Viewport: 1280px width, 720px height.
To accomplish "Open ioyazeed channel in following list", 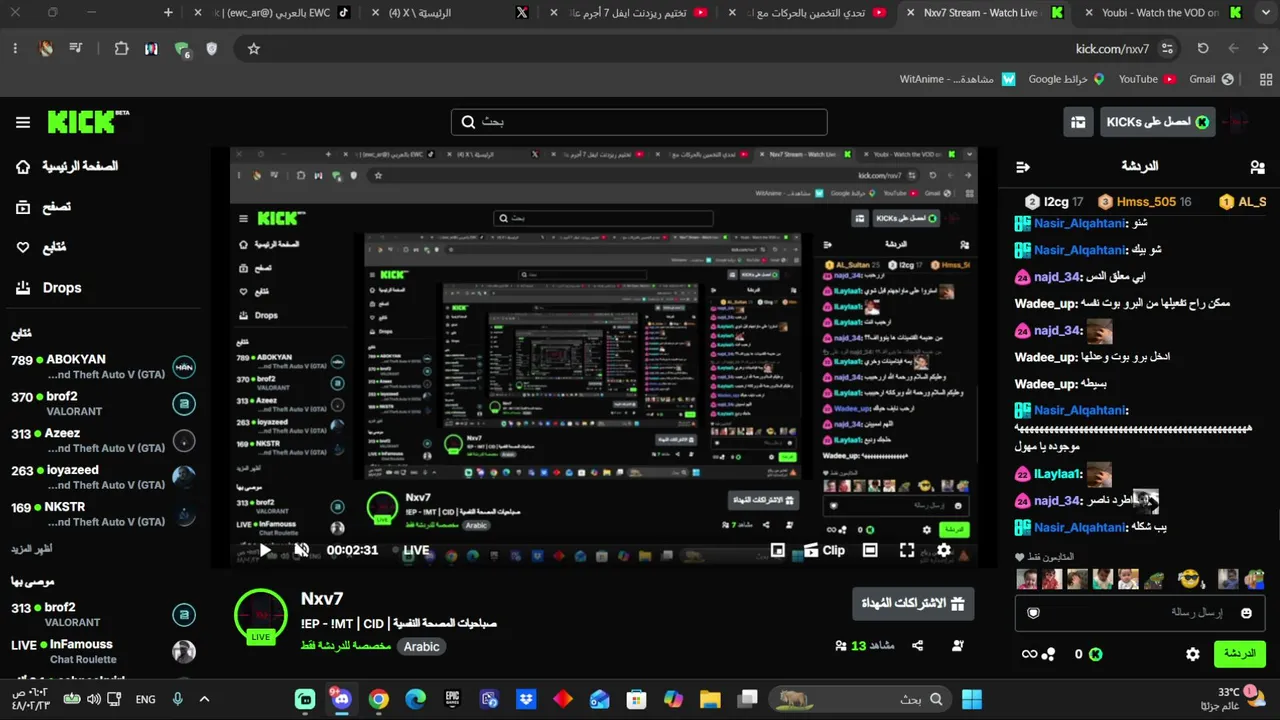I will (x=103, y=478).
